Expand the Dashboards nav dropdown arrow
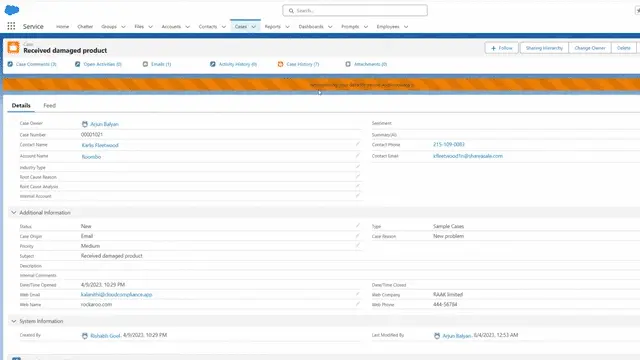 click(330, 27)
